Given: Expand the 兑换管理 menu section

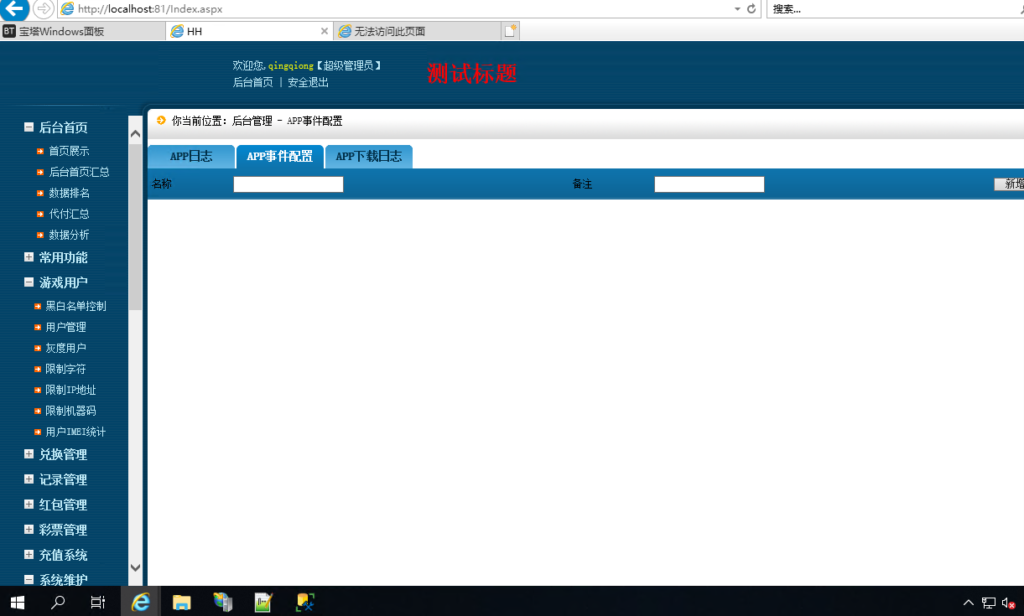Looking at the screenshot, I should tap(29, 454).
